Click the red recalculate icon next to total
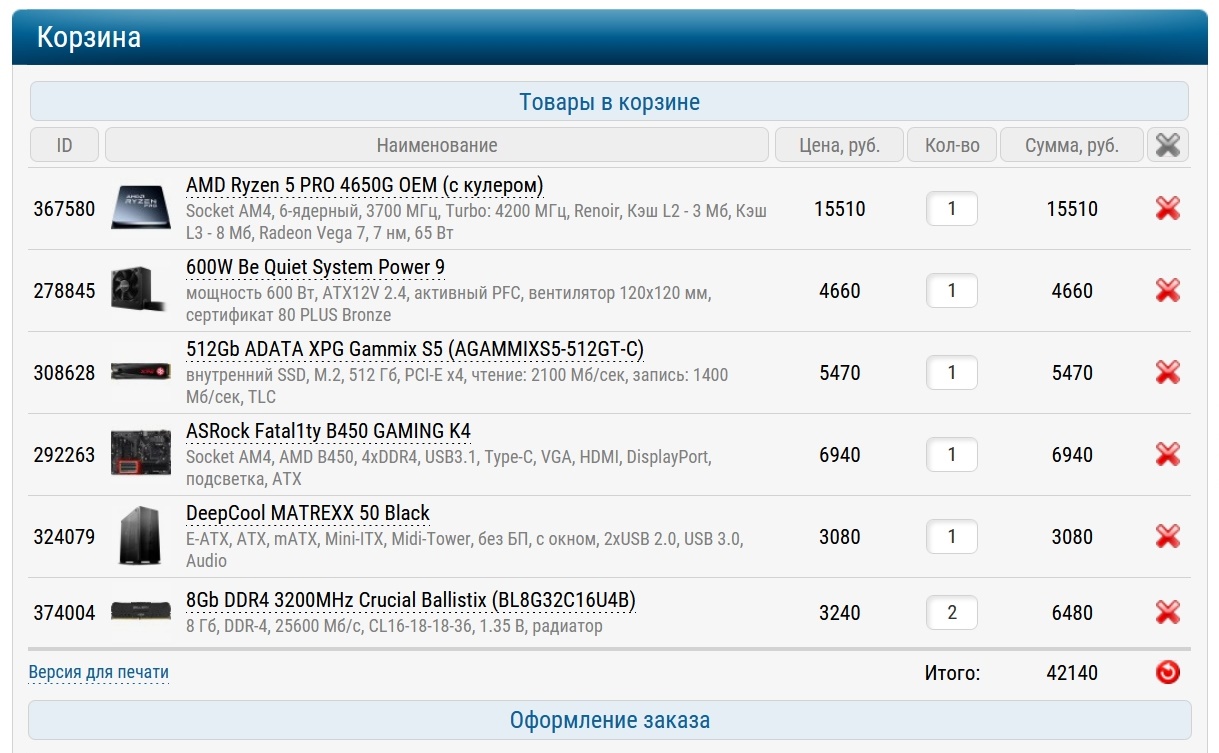The width and height of the screenshot is (1219, 753). [x=1167, y=673]
